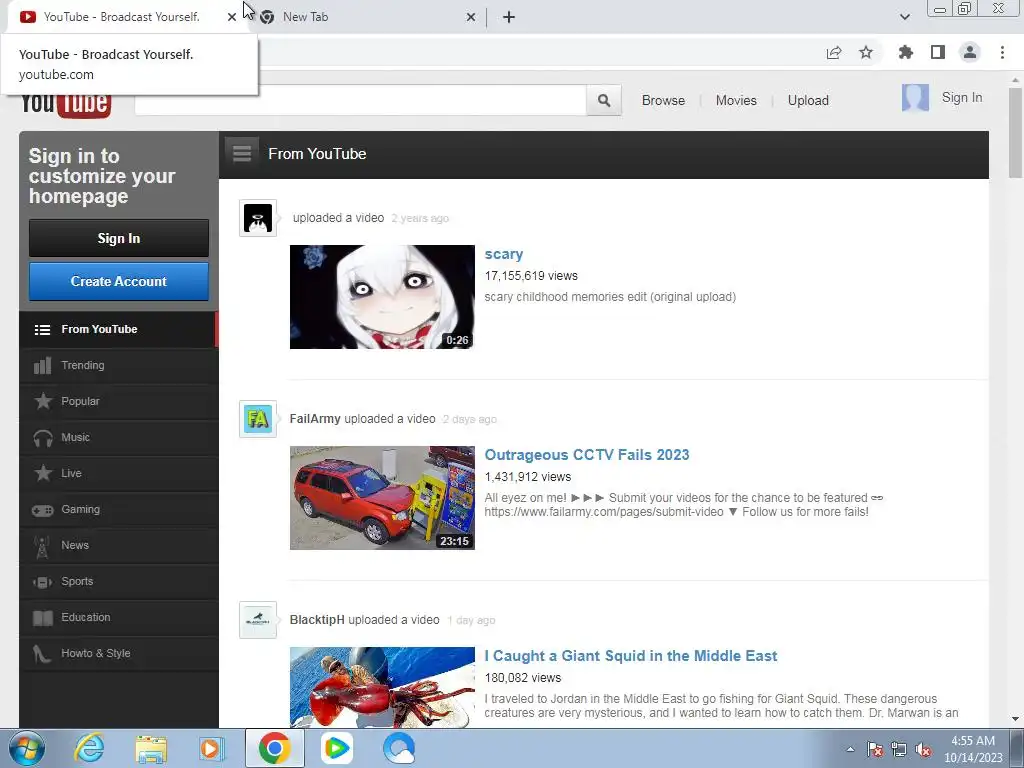Open the "Outrageous CCTV Fails 2023" title
The width and height of the screenshot is (1024, 768).
(x=586, y=455)
